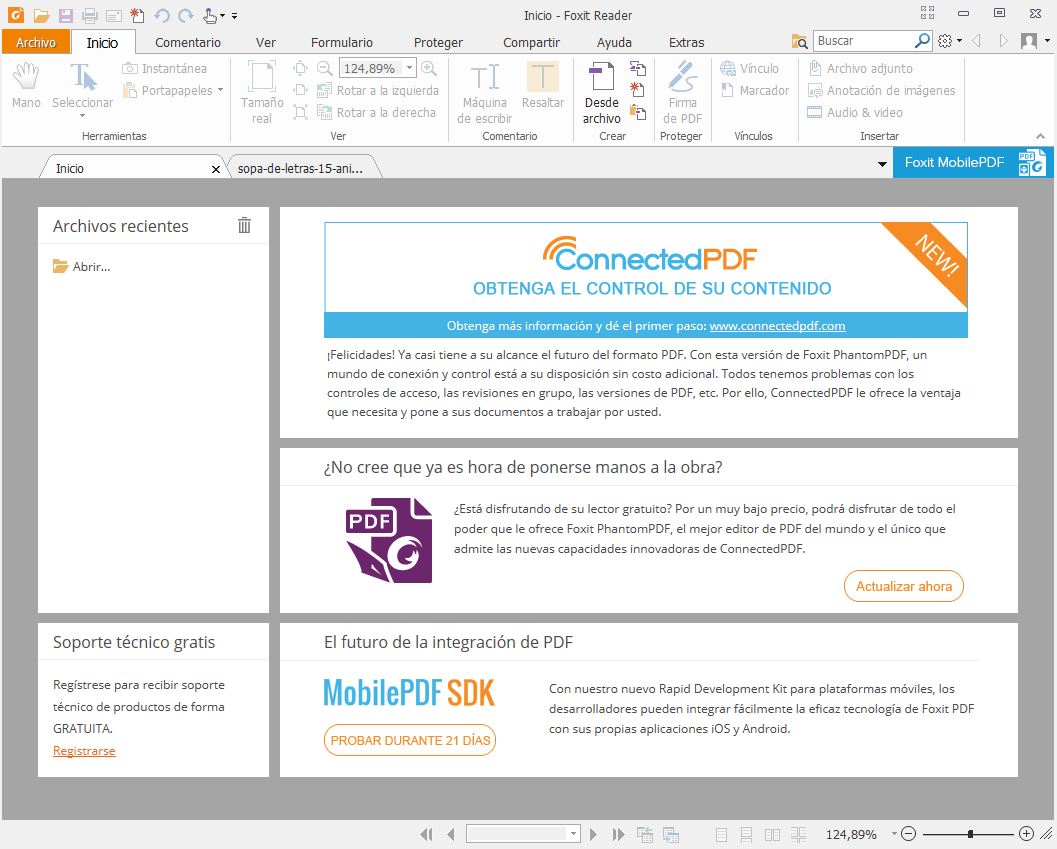Click the zoom-in magnifier in the ribbon
Screen dimensions: 1057x849
[x=429, y=68]
